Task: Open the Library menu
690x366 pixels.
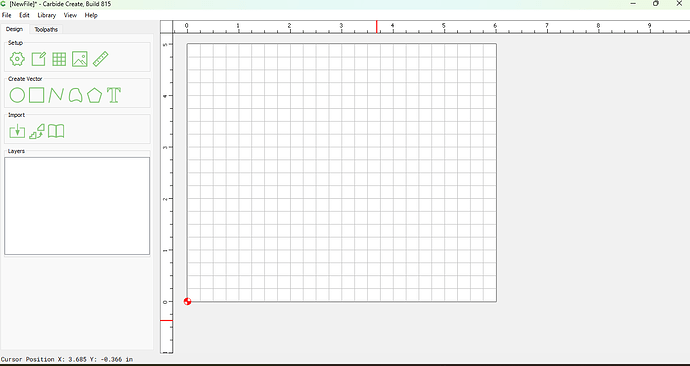Action: 47,15
